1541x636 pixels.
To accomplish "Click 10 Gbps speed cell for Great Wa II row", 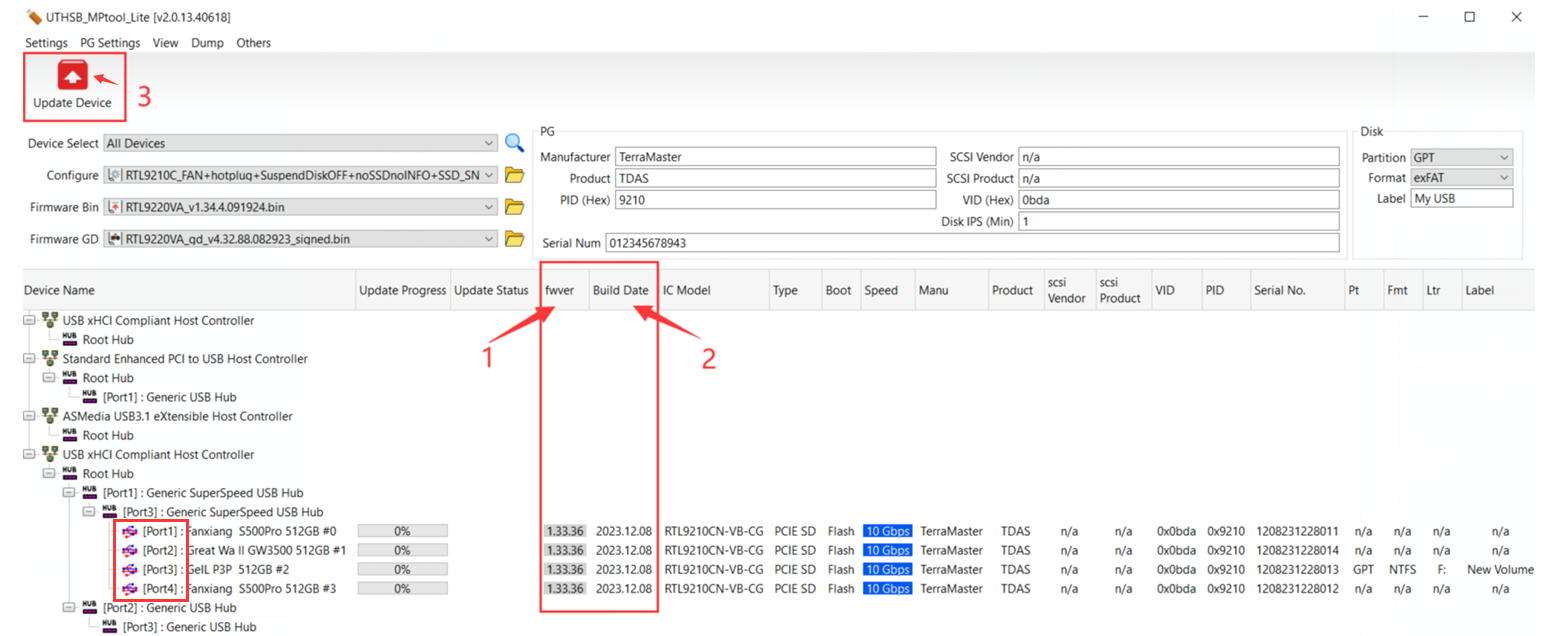I will pos(887,550).
